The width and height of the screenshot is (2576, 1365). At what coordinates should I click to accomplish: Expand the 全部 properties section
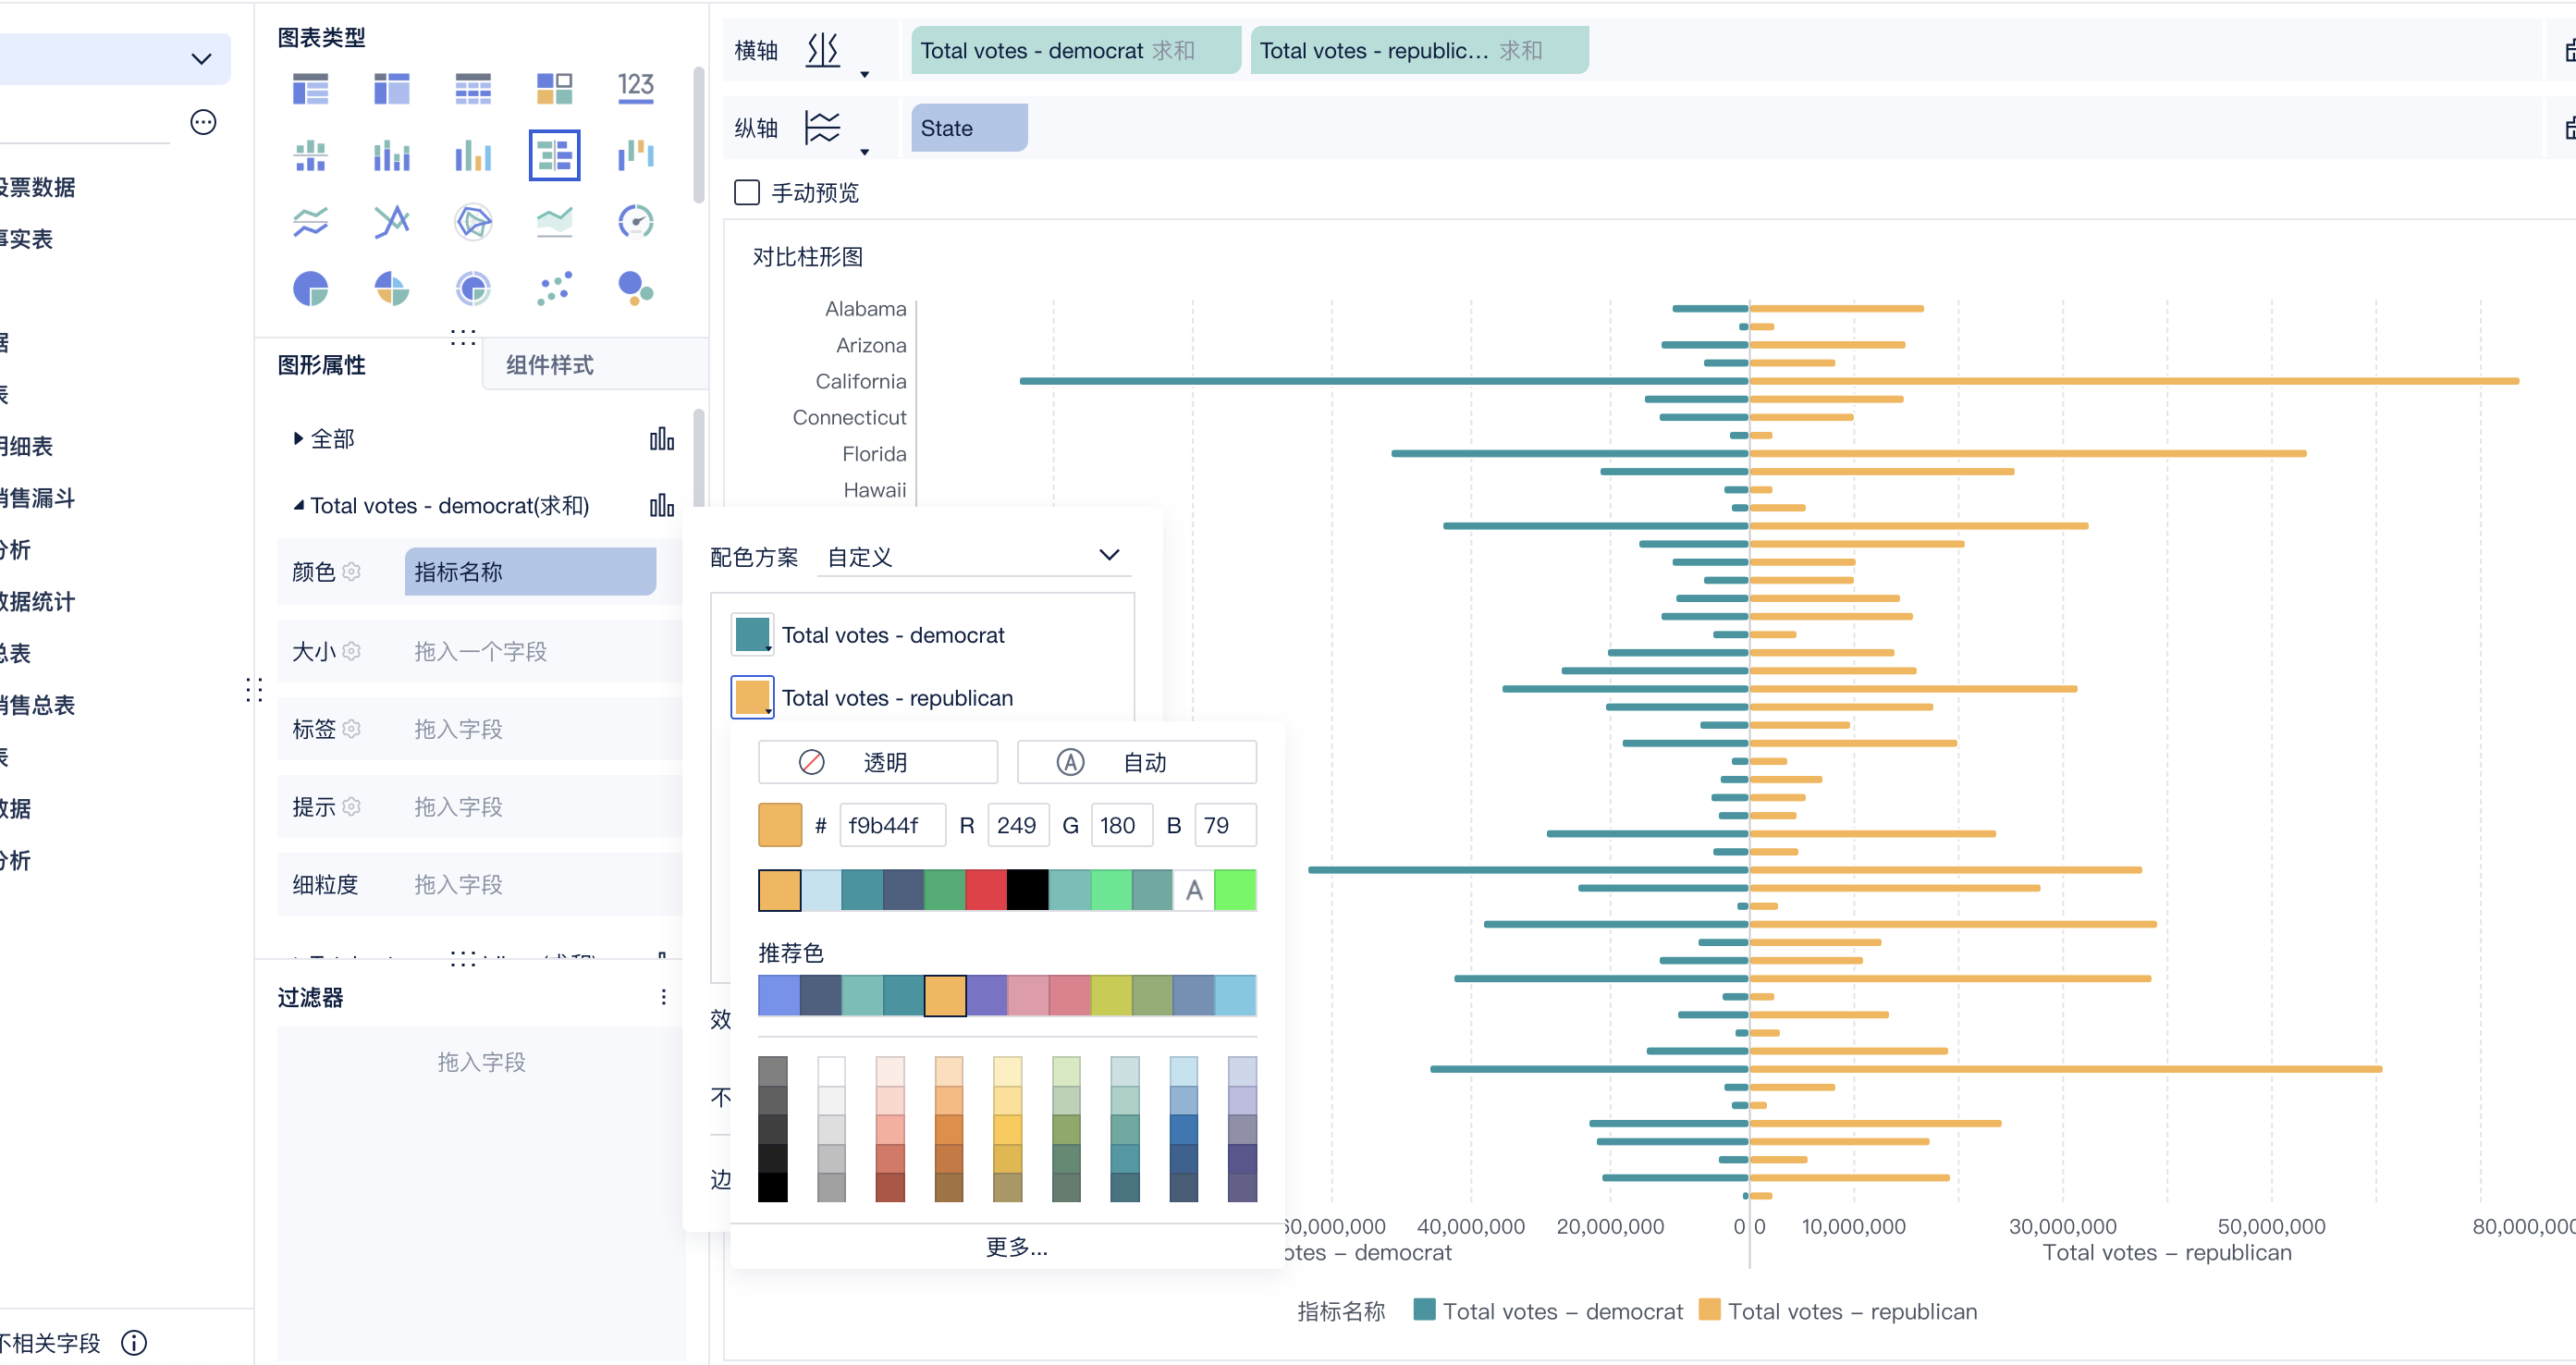298,438
